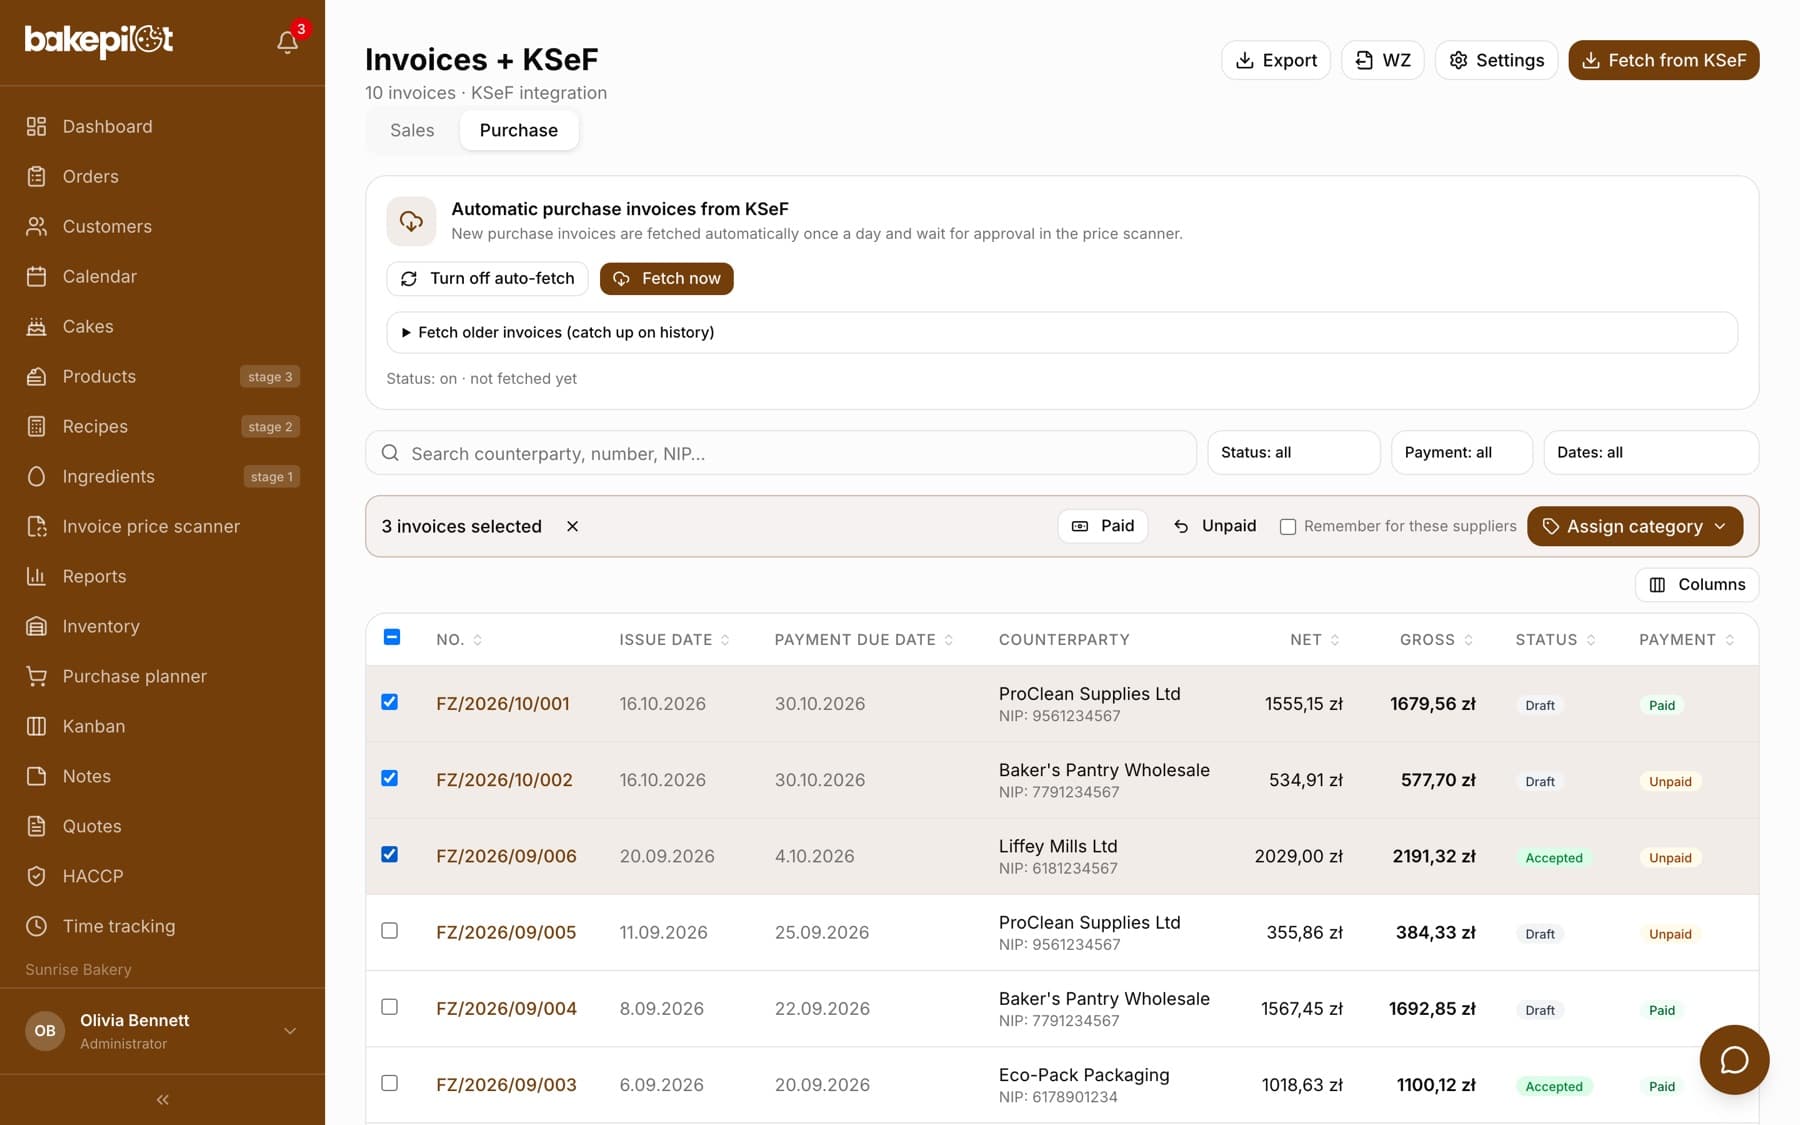Image resolution: width=1800 pixels, height=1125 pixels.
Task: Click the Fetch now button
Action: tap(666, 278)
